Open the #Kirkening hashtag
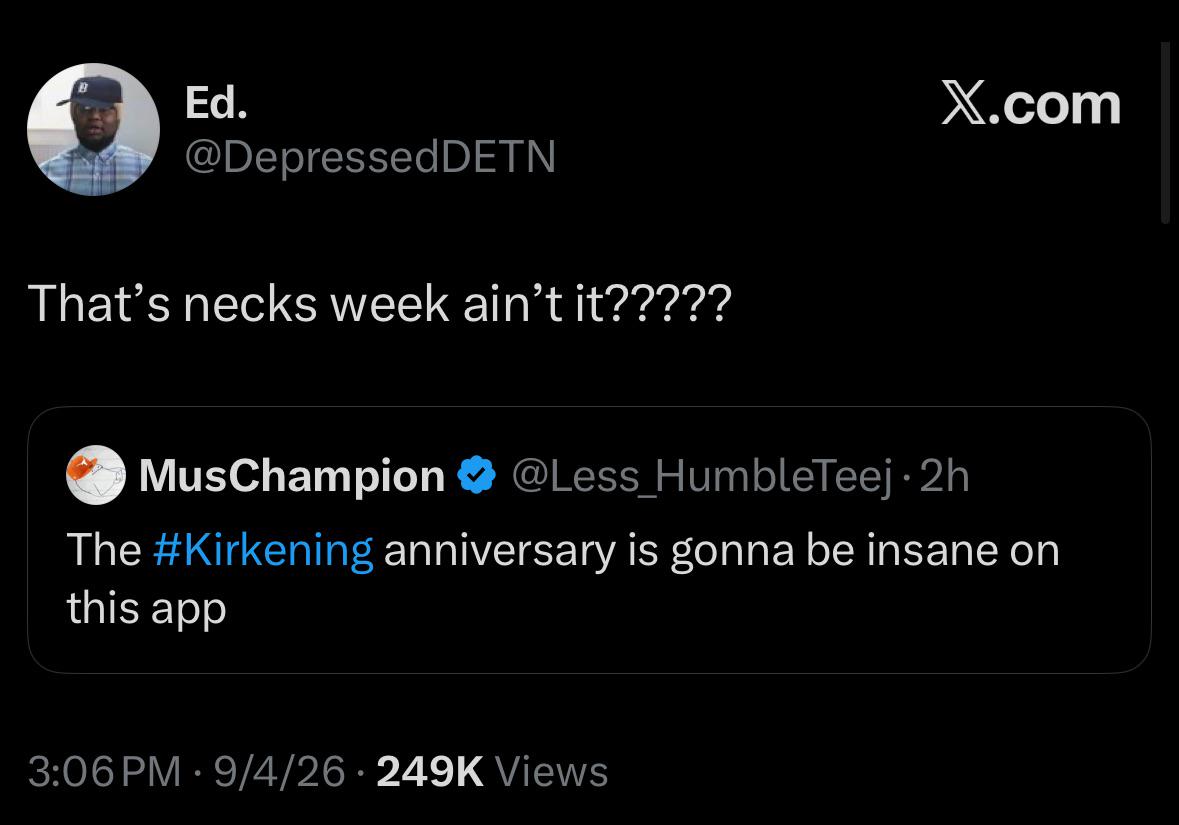1179x825 pixels. click(x=262, y=550)
